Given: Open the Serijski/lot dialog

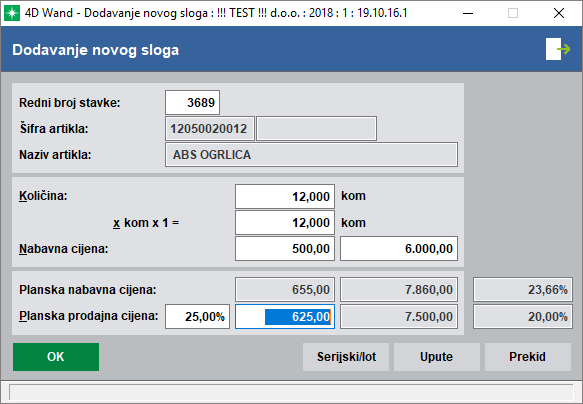Looking at the screenshot, I should point(346,357).
